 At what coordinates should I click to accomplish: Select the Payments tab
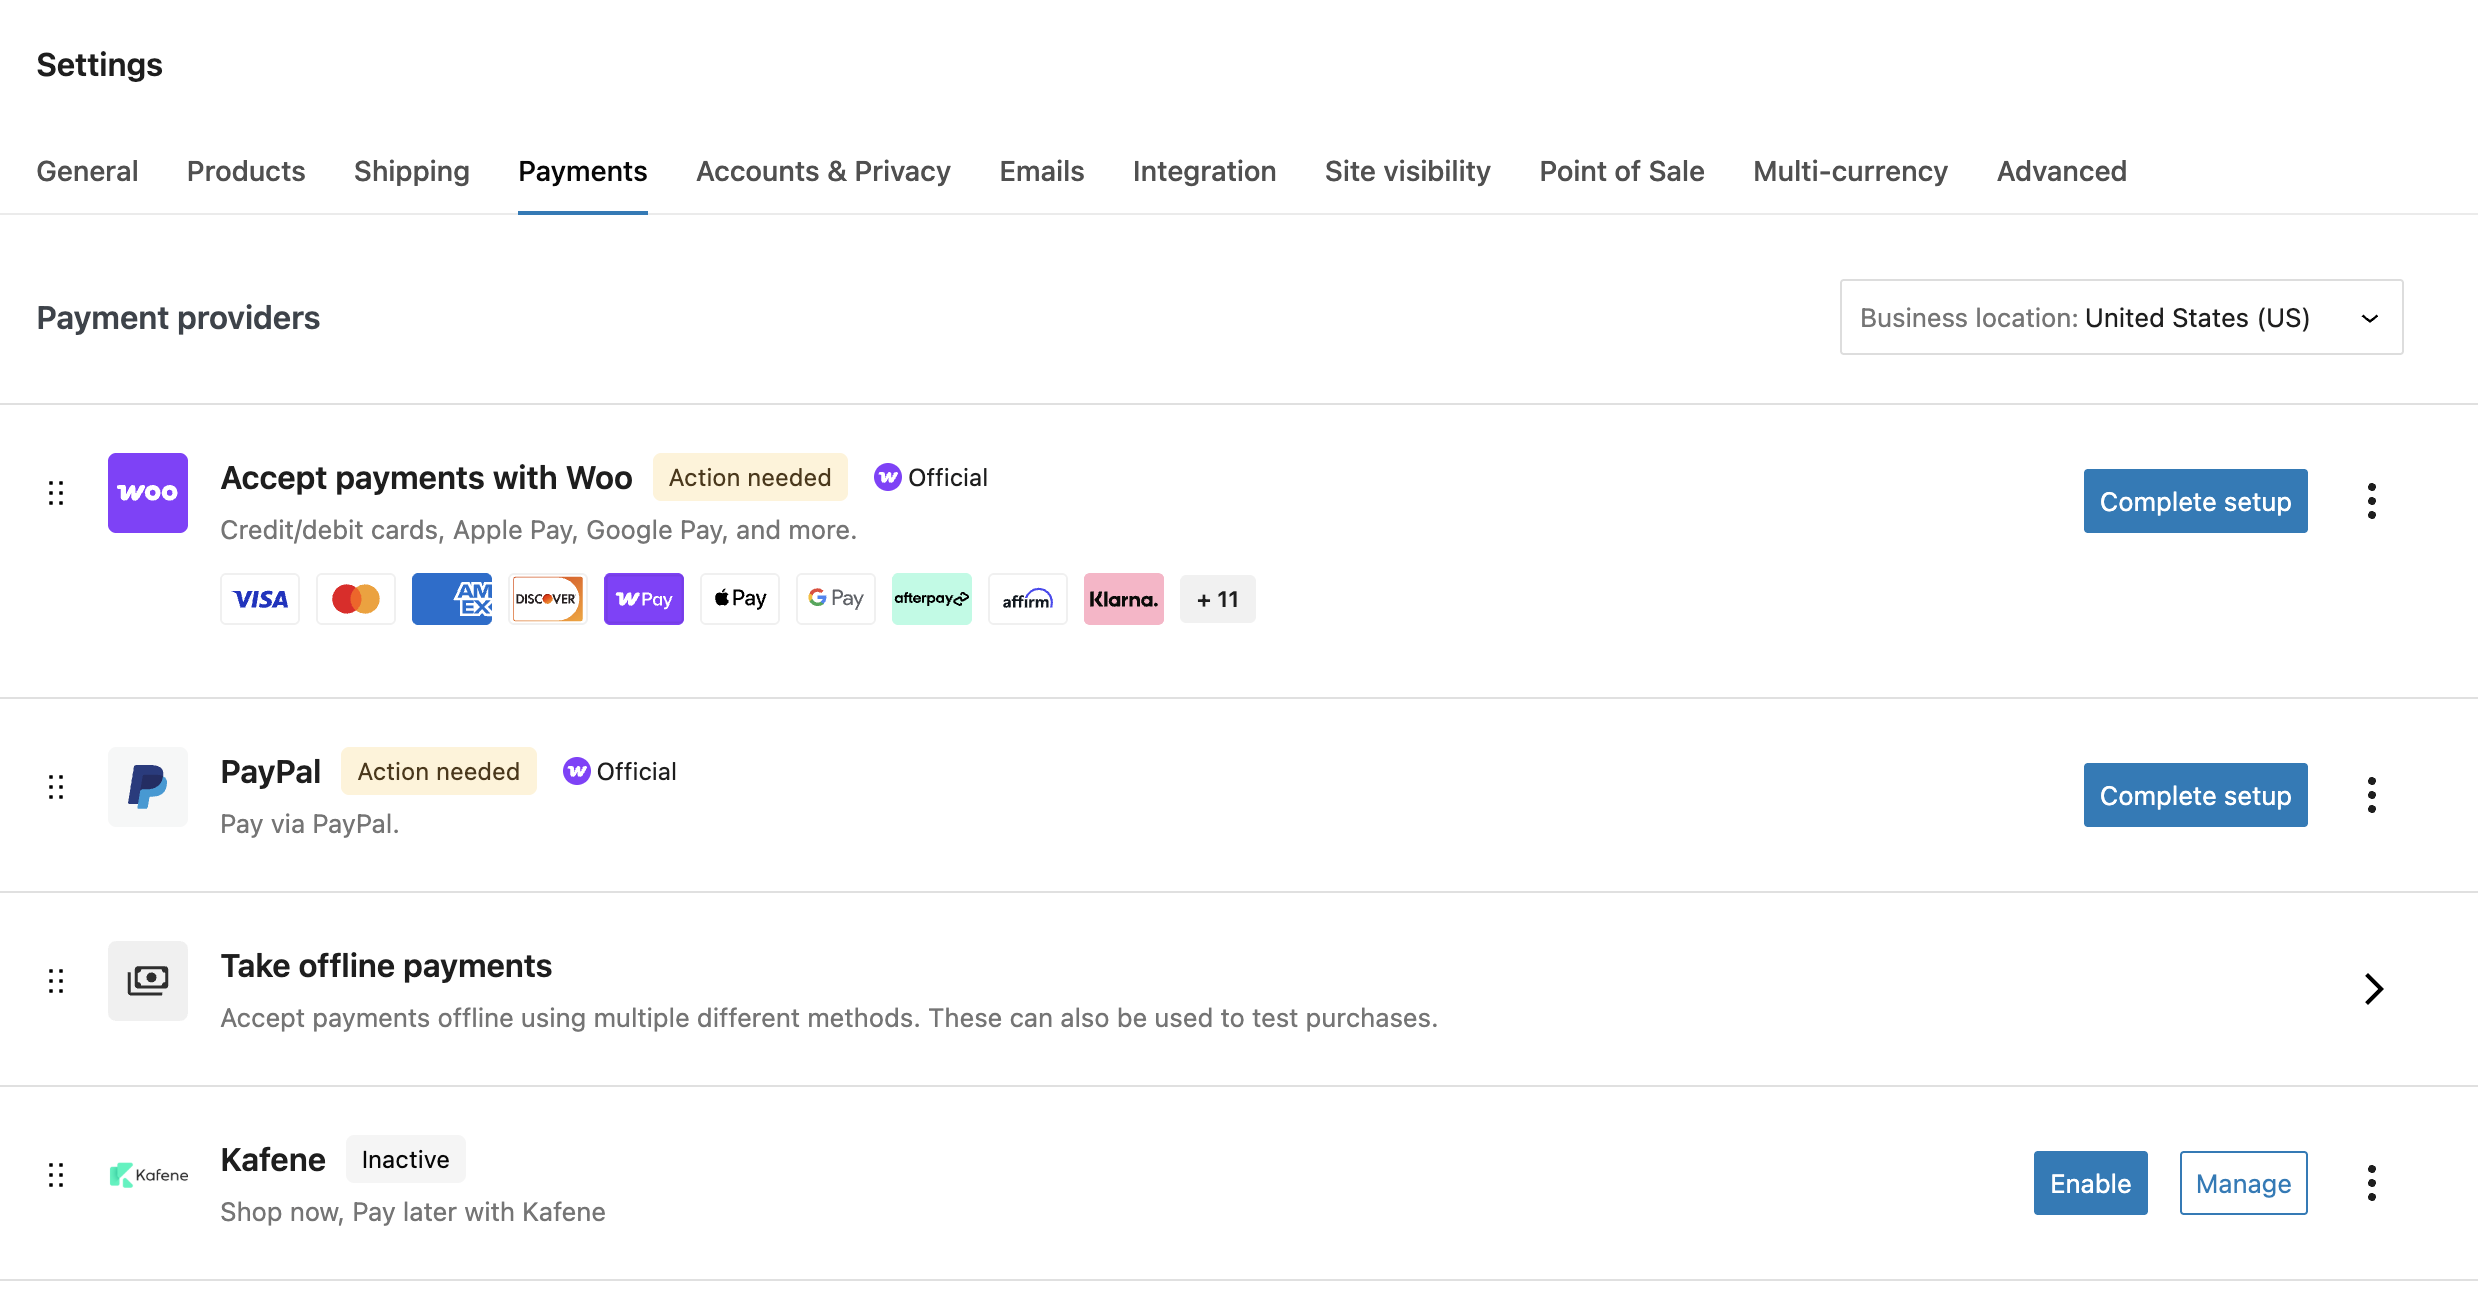[583, 171]
